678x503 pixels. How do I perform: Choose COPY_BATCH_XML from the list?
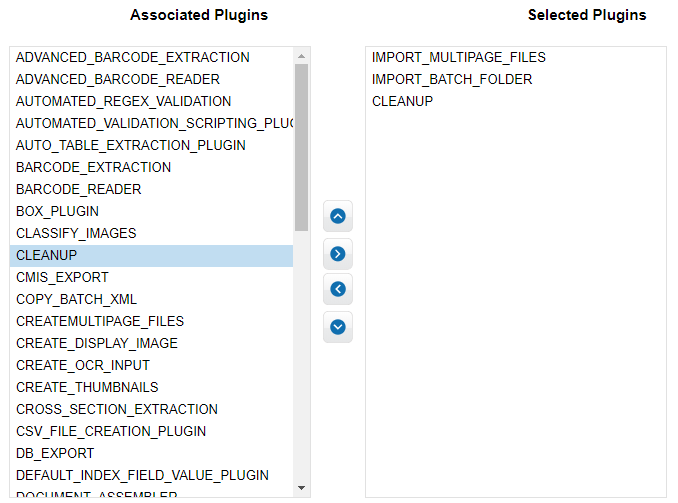click(151, 299)
